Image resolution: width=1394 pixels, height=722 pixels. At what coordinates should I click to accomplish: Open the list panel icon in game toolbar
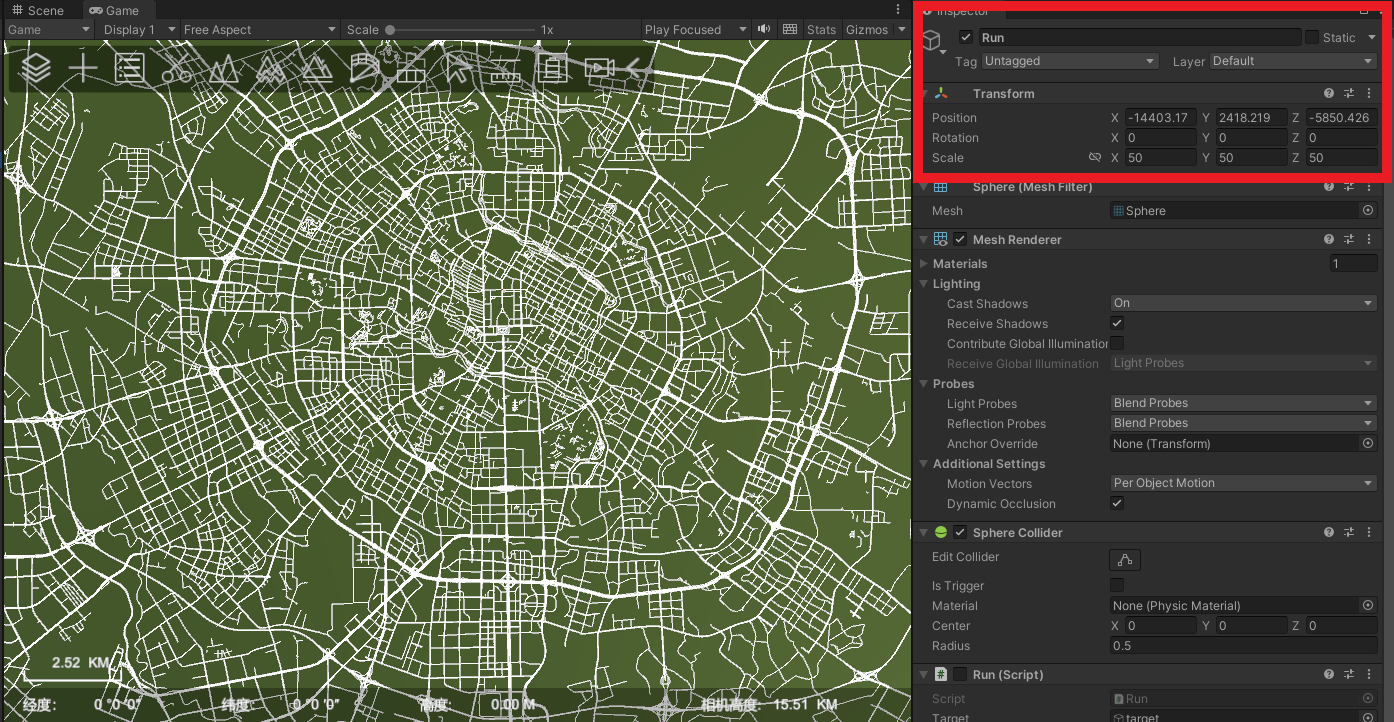tap(130, 68)
